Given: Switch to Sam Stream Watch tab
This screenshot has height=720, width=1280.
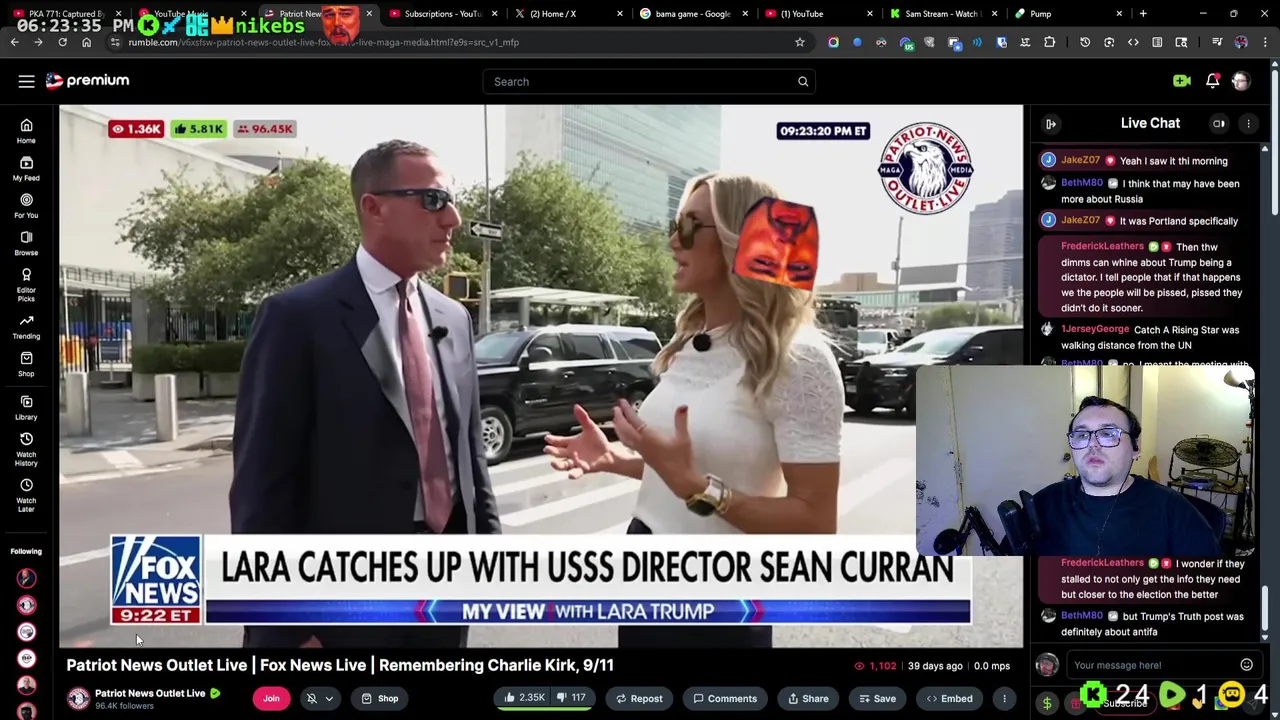Looking at the screenshot, I should click(942, 14).
